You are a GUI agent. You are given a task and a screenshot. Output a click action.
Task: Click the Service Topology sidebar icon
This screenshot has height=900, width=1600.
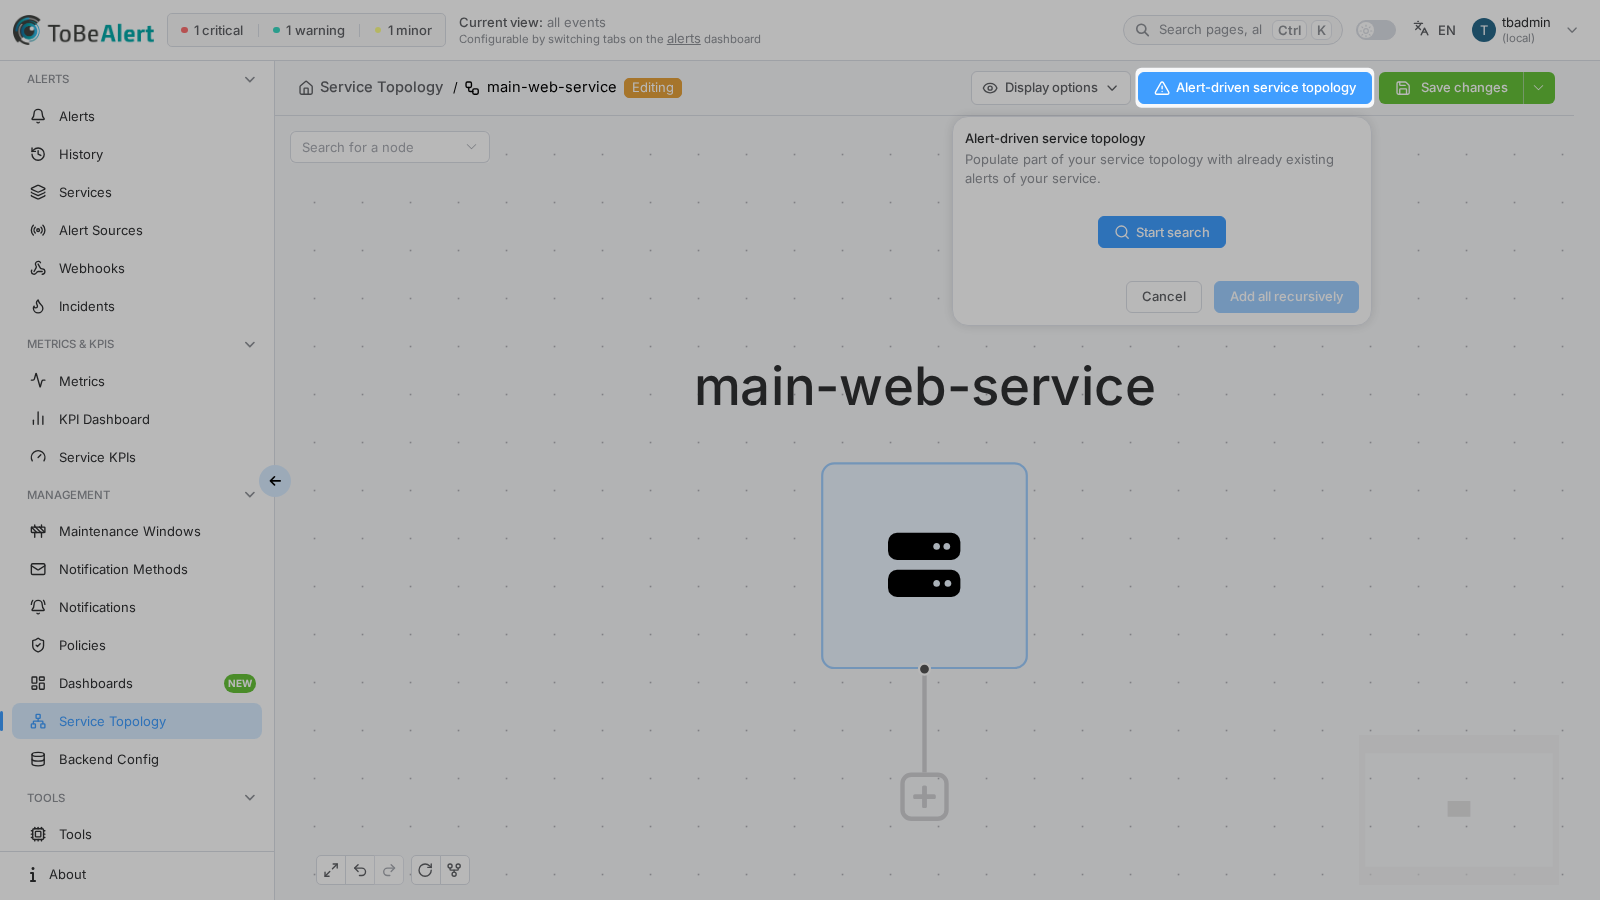pyautogui.click(x=38, y=721)
